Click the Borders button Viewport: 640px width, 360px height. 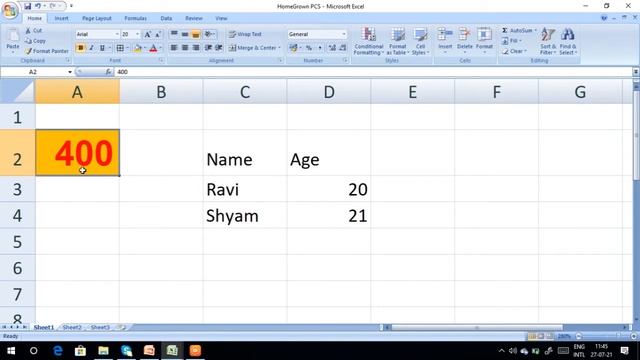coord(120,48)
